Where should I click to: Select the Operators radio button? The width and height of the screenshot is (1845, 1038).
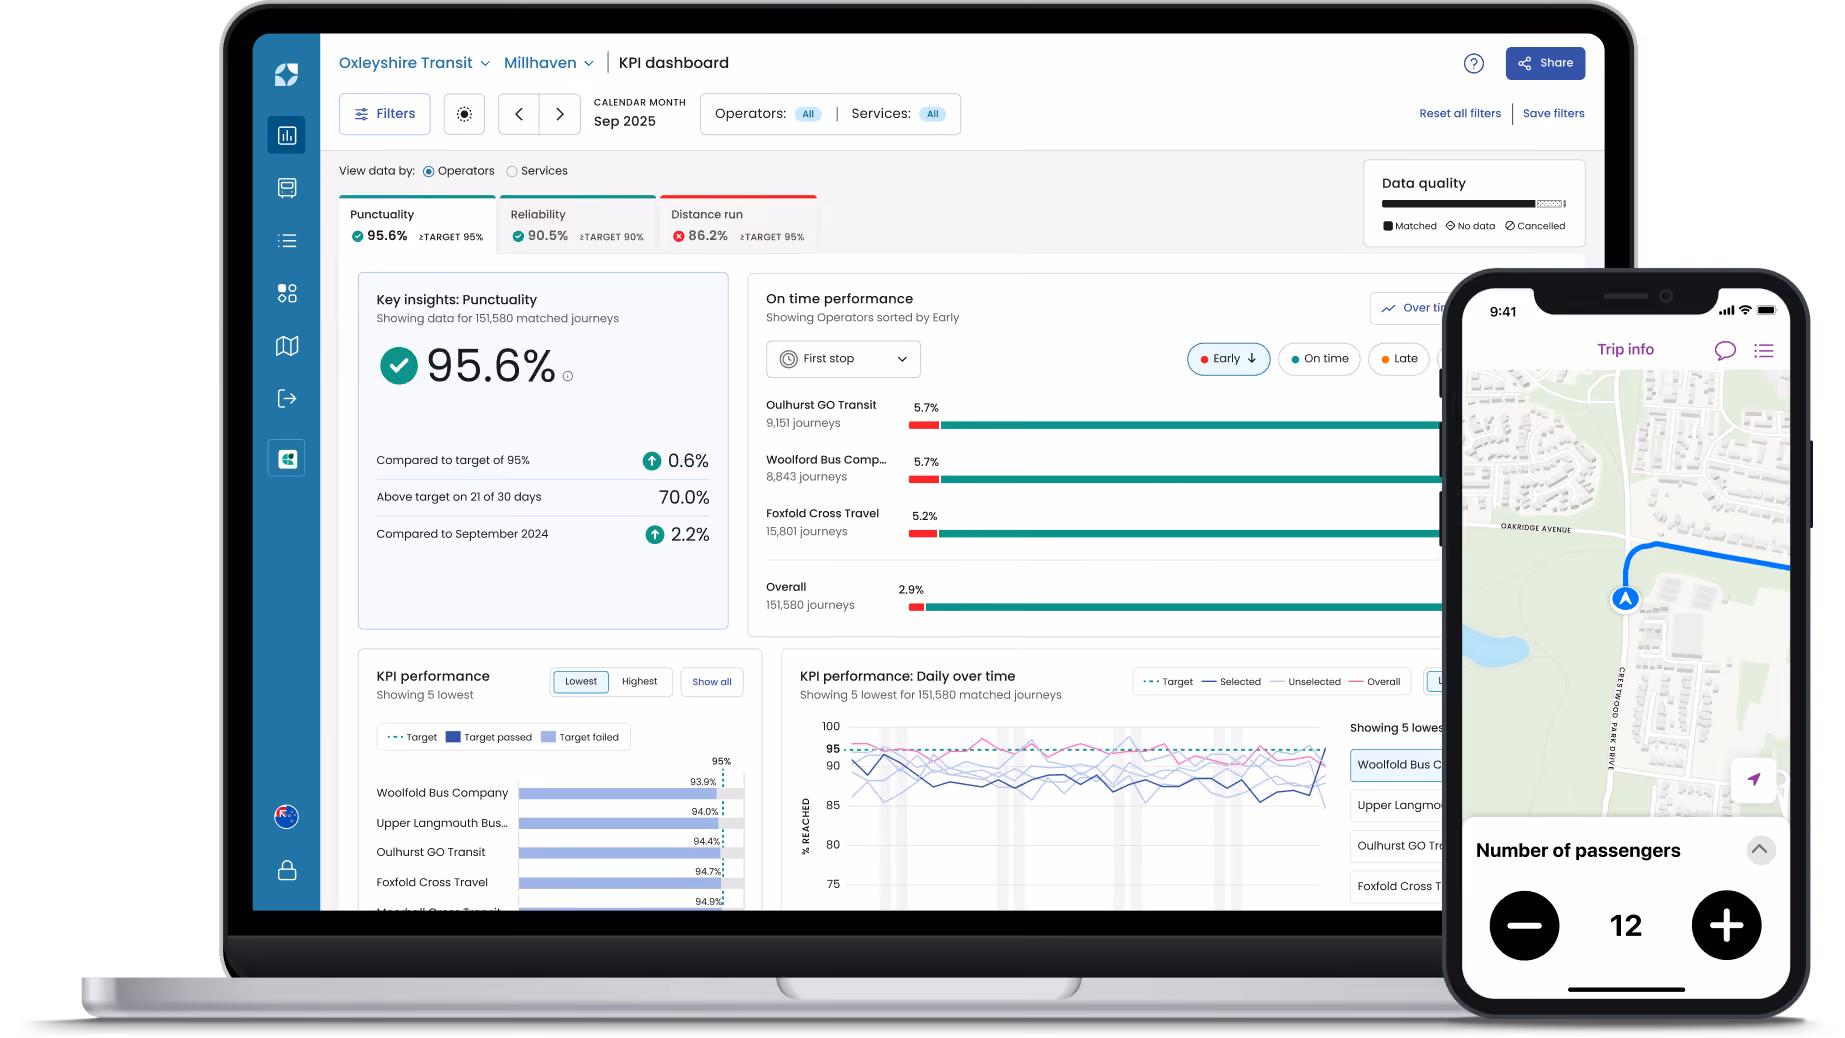click(429, 172)
